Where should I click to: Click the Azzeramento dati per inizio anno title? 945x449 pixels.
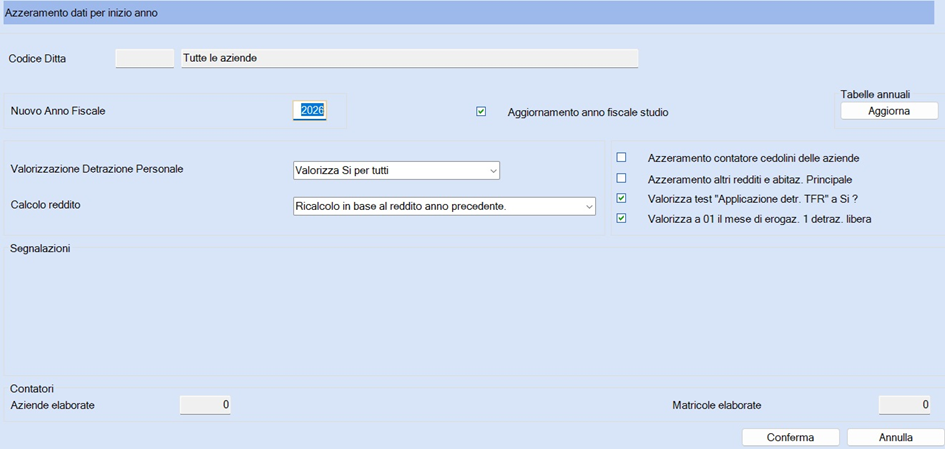[x=81, y=13]
